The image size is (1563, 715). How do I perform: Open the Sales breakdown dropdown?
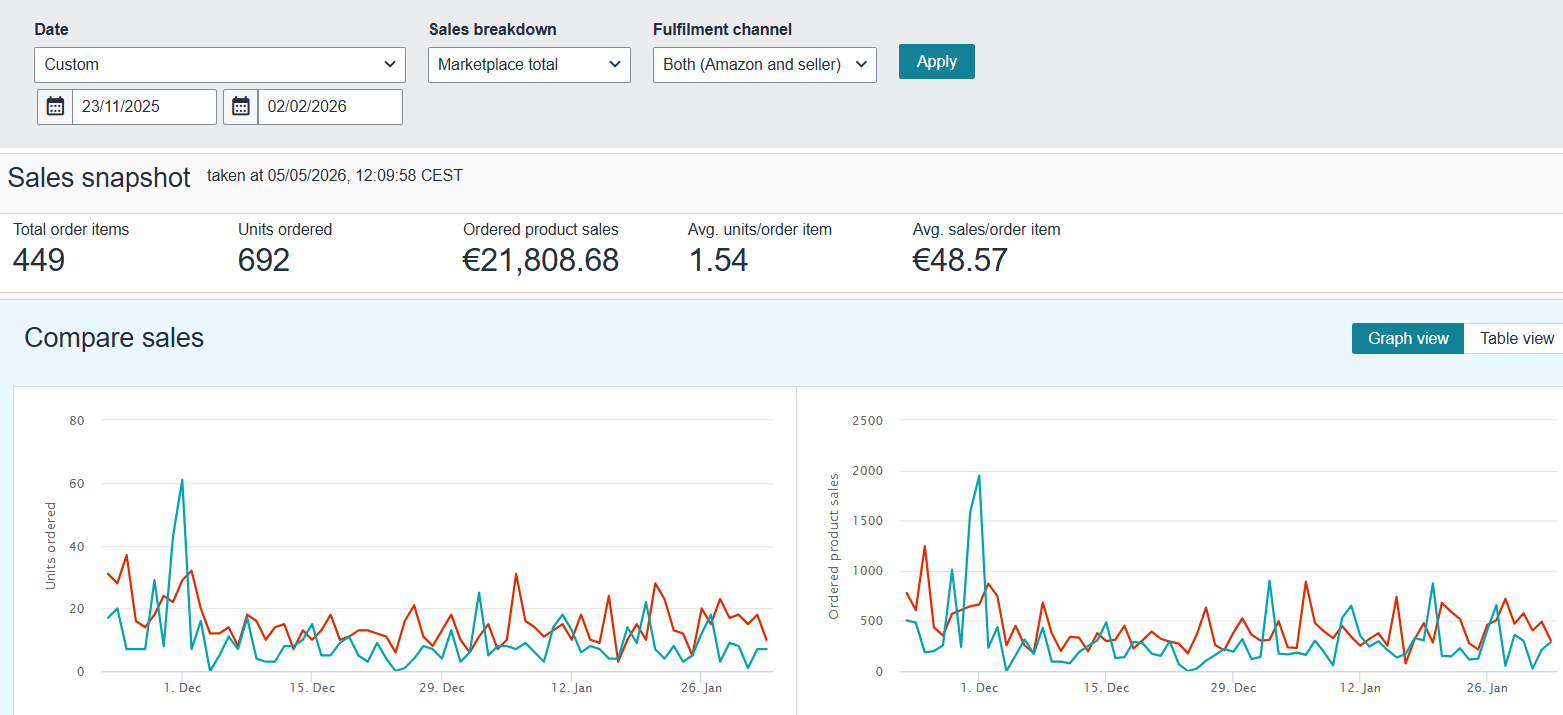coord(529,65)
